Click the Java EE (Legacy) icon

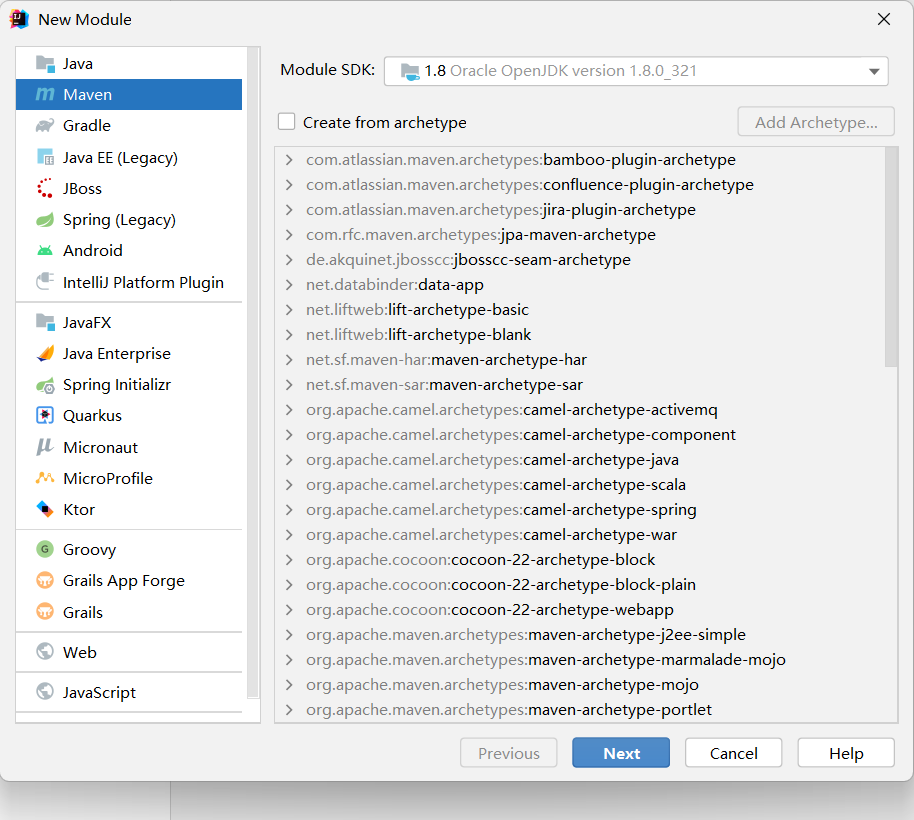[x=45, y=157]
